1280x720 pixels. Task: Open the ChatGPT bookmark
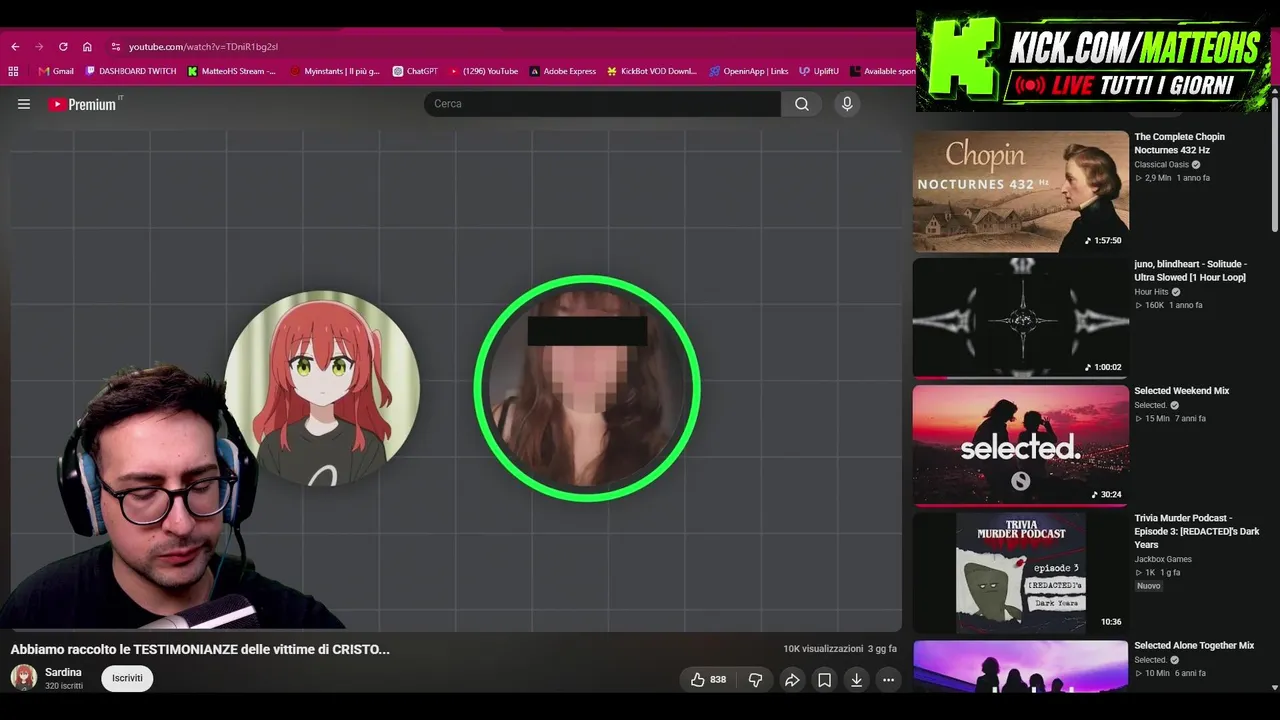click(x=415, y=71)
